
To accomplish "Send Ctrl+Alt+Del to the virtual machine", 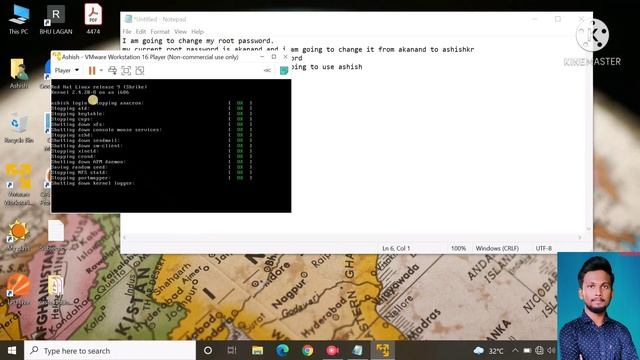I will 112,71.
